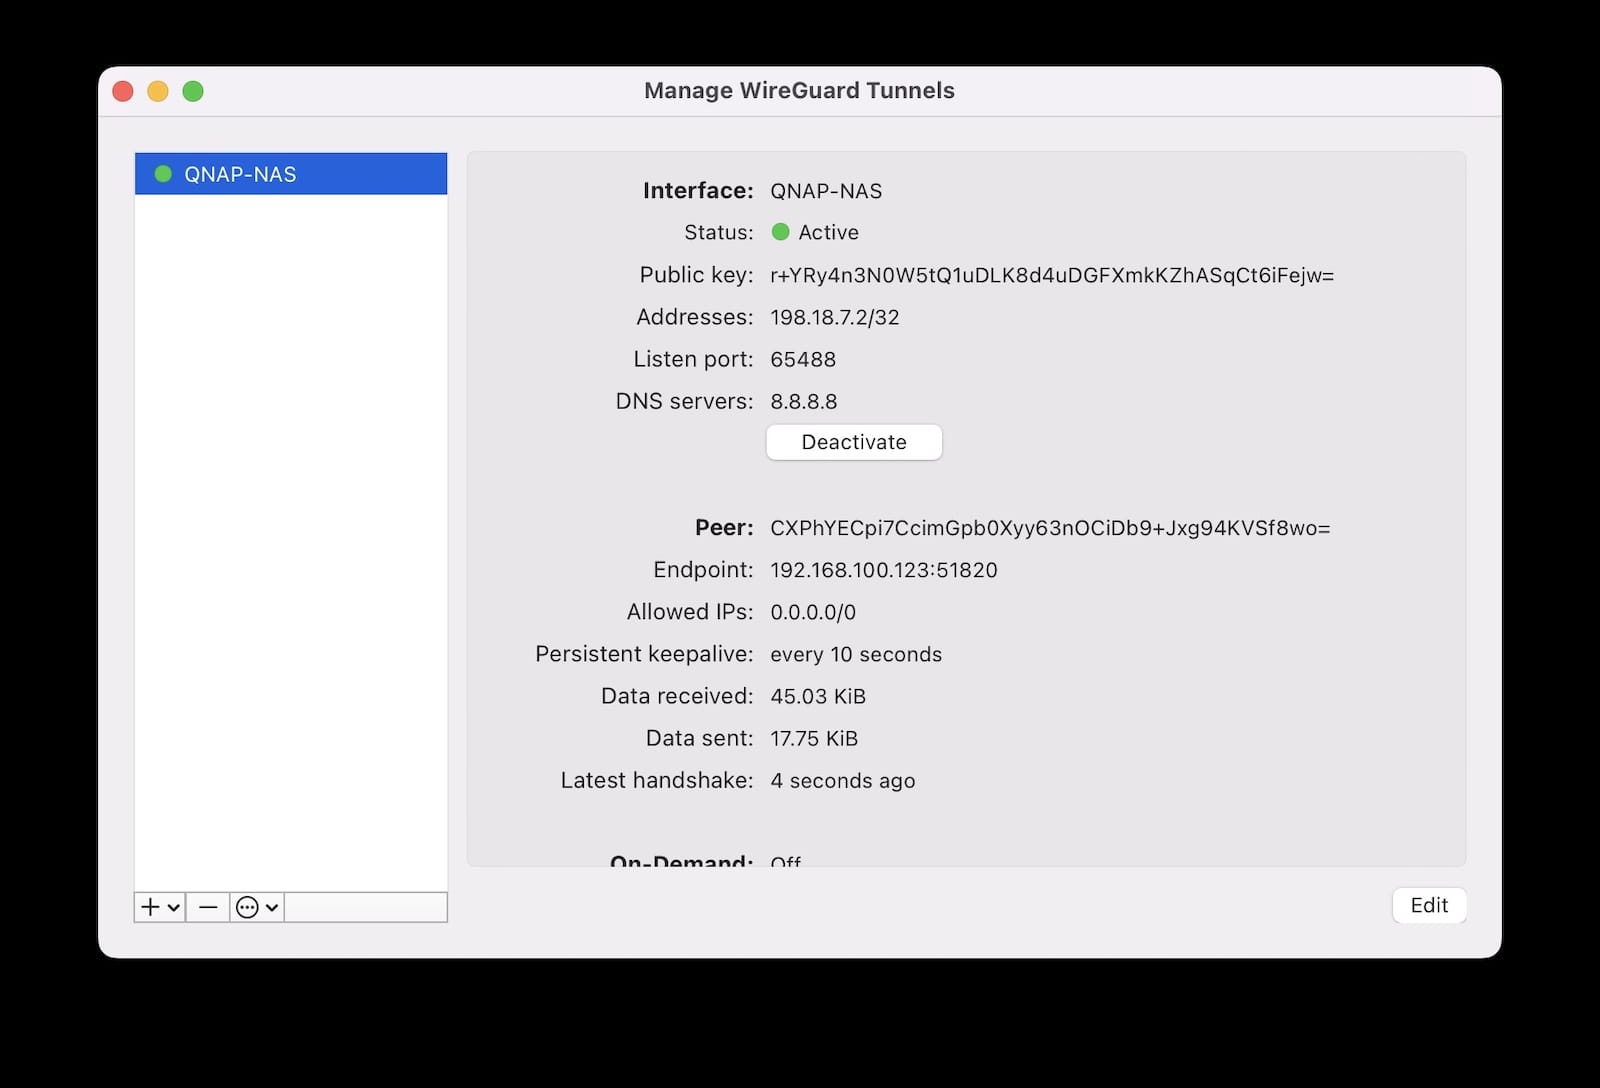1600x1088 pixels.
Task: Open the ellipsis more-actions menu
Action: pos(257,907)
